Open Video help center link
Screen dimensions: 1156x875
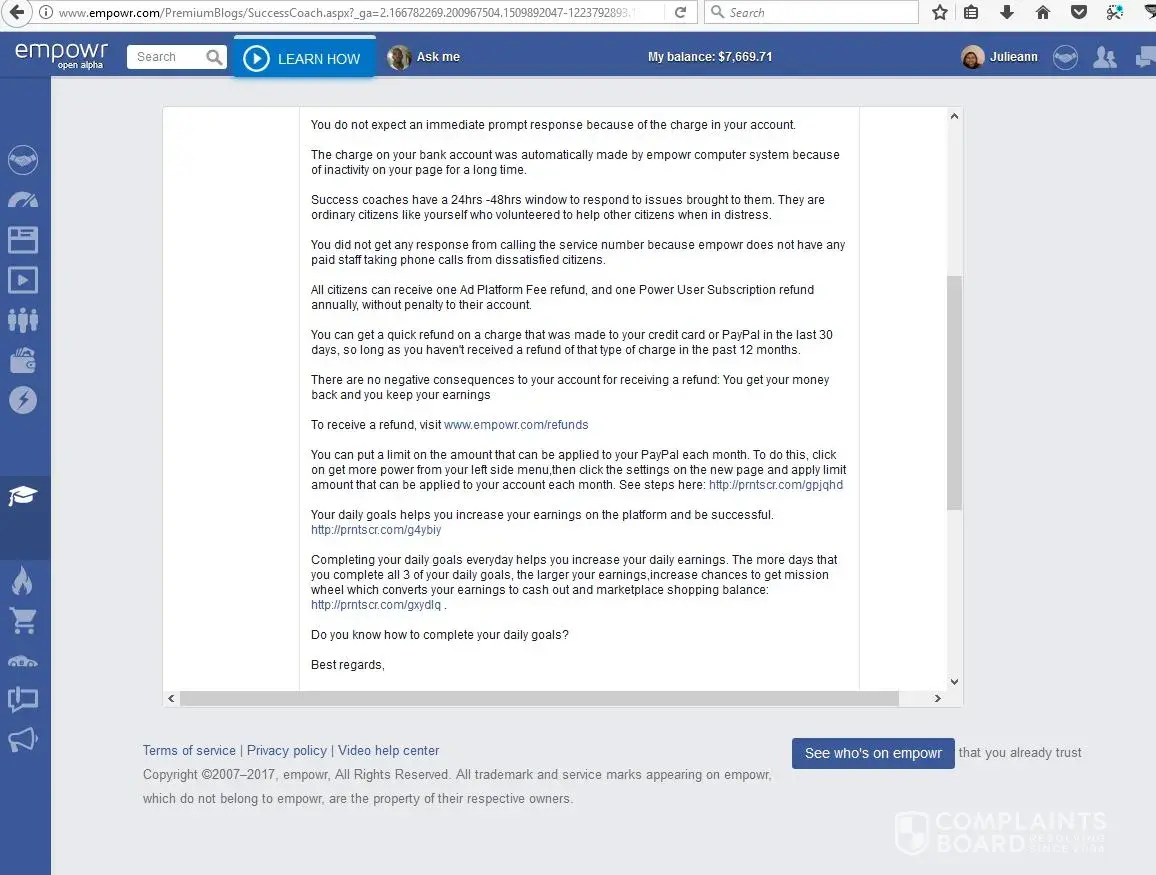click(x=389, y=750)
